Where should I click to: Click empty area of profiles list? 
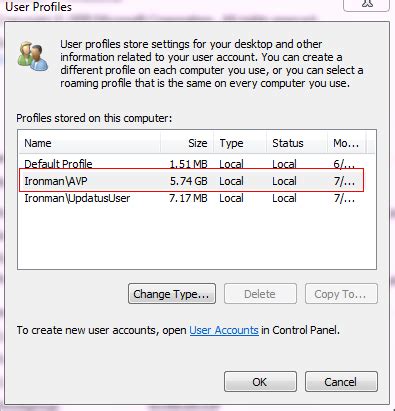197,237
